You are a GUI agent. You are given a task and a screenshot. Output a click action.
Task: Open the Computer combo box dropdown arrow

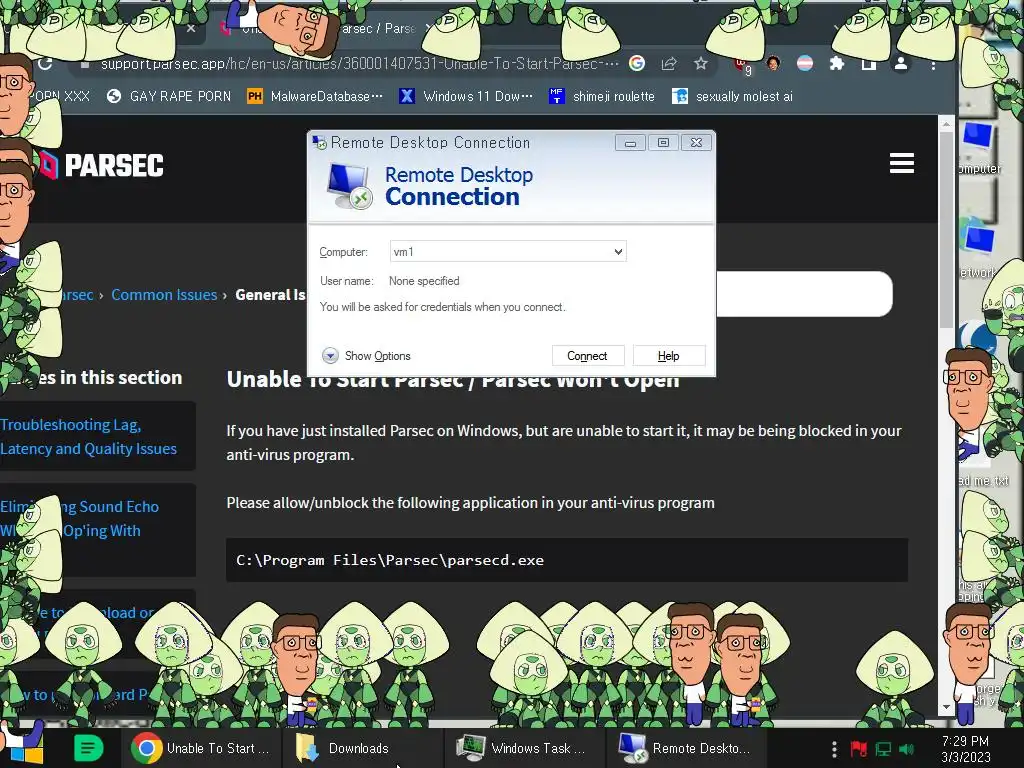coord(618,251)
